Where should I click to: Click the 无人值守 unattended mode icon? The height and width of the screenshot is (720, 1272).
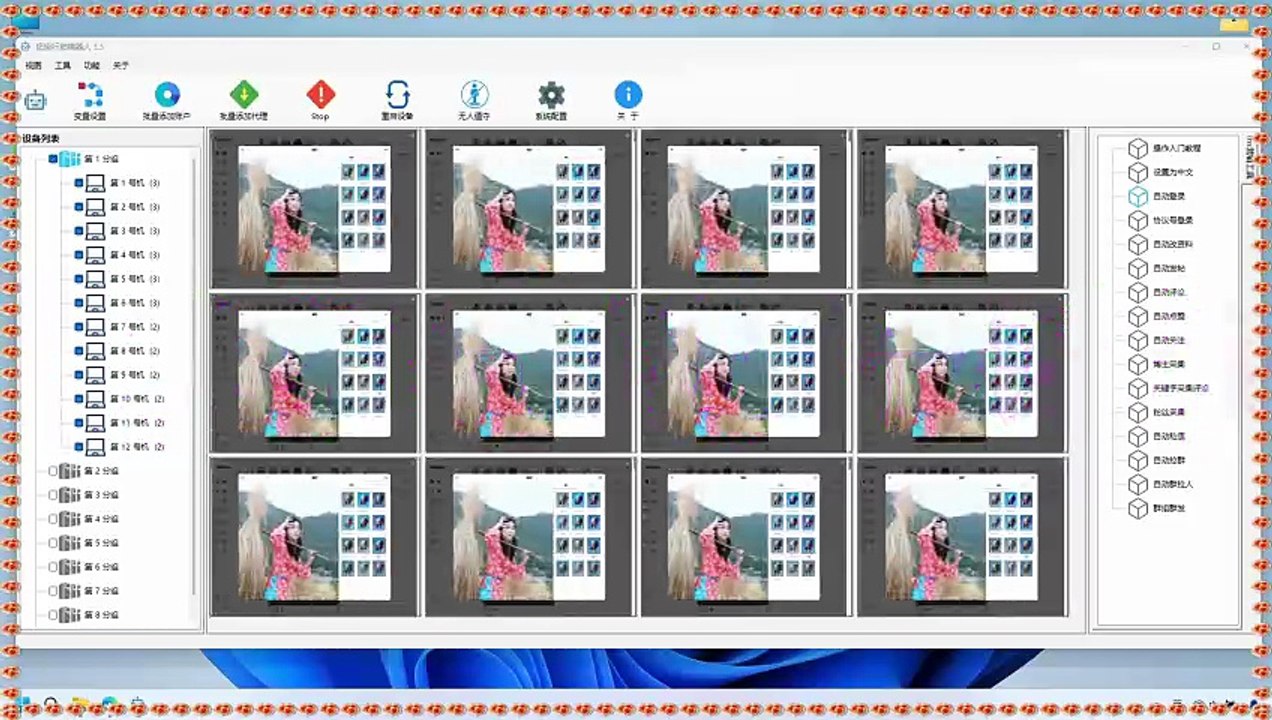tap(474, 95)
